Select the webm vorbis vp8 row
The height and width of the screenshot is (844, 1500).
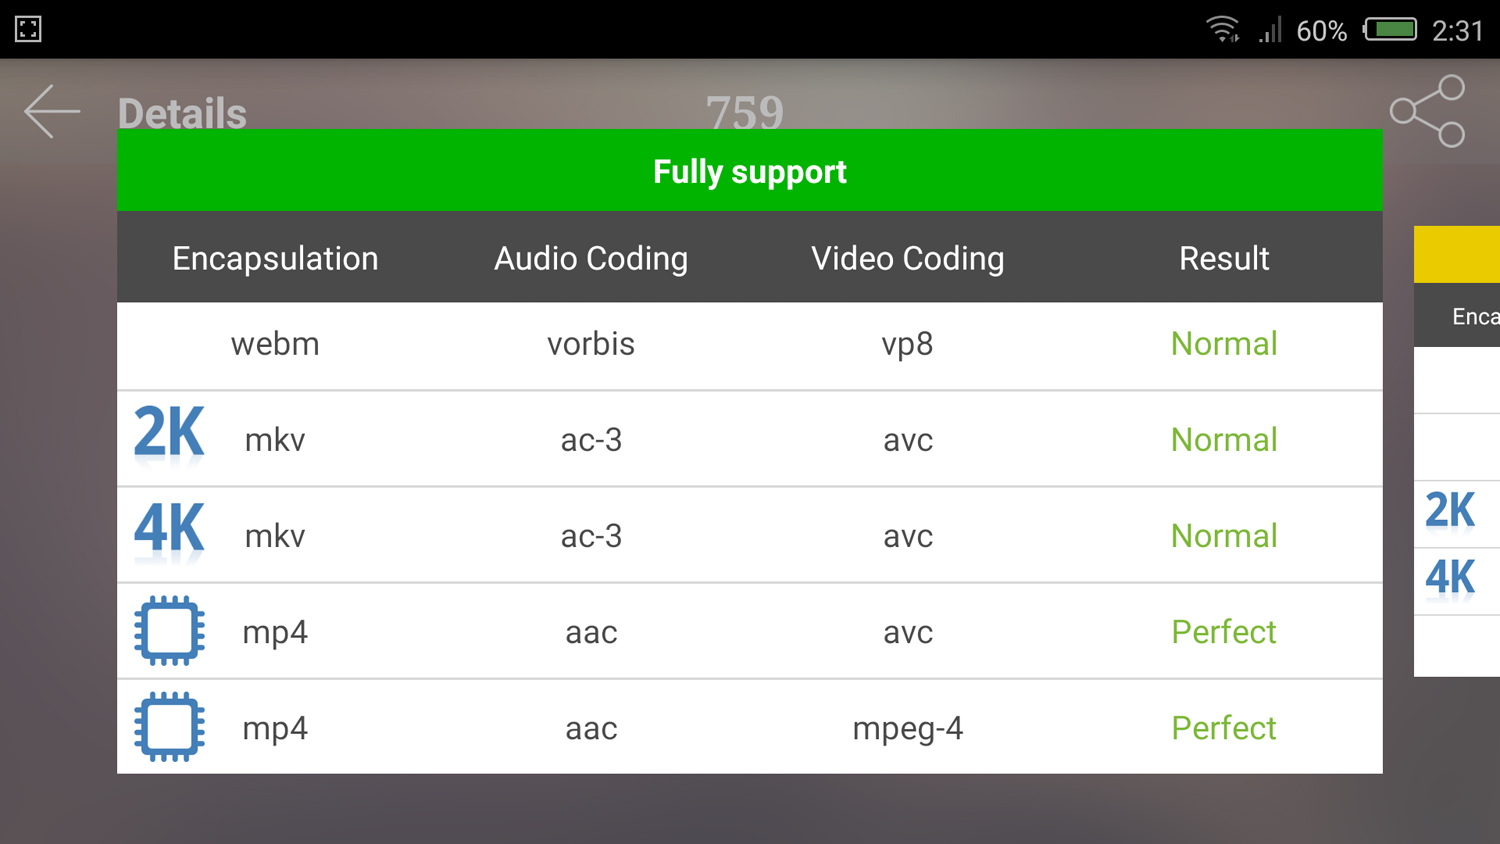point(750,345)
